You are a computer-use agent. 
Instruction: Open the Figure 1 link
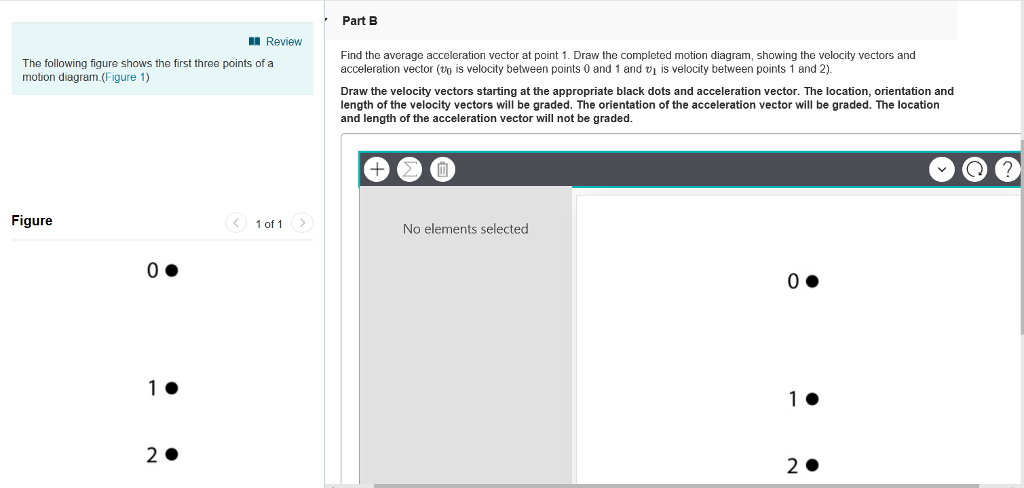[126, 77]
